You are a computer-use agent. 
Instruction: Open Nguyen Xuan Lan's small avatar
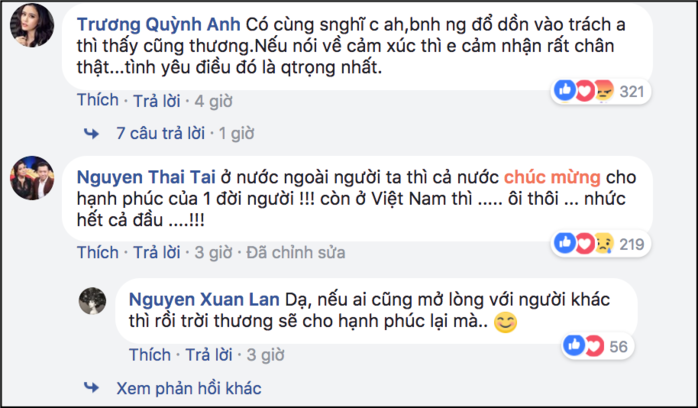pyautogui.click(x=93, y=301)
